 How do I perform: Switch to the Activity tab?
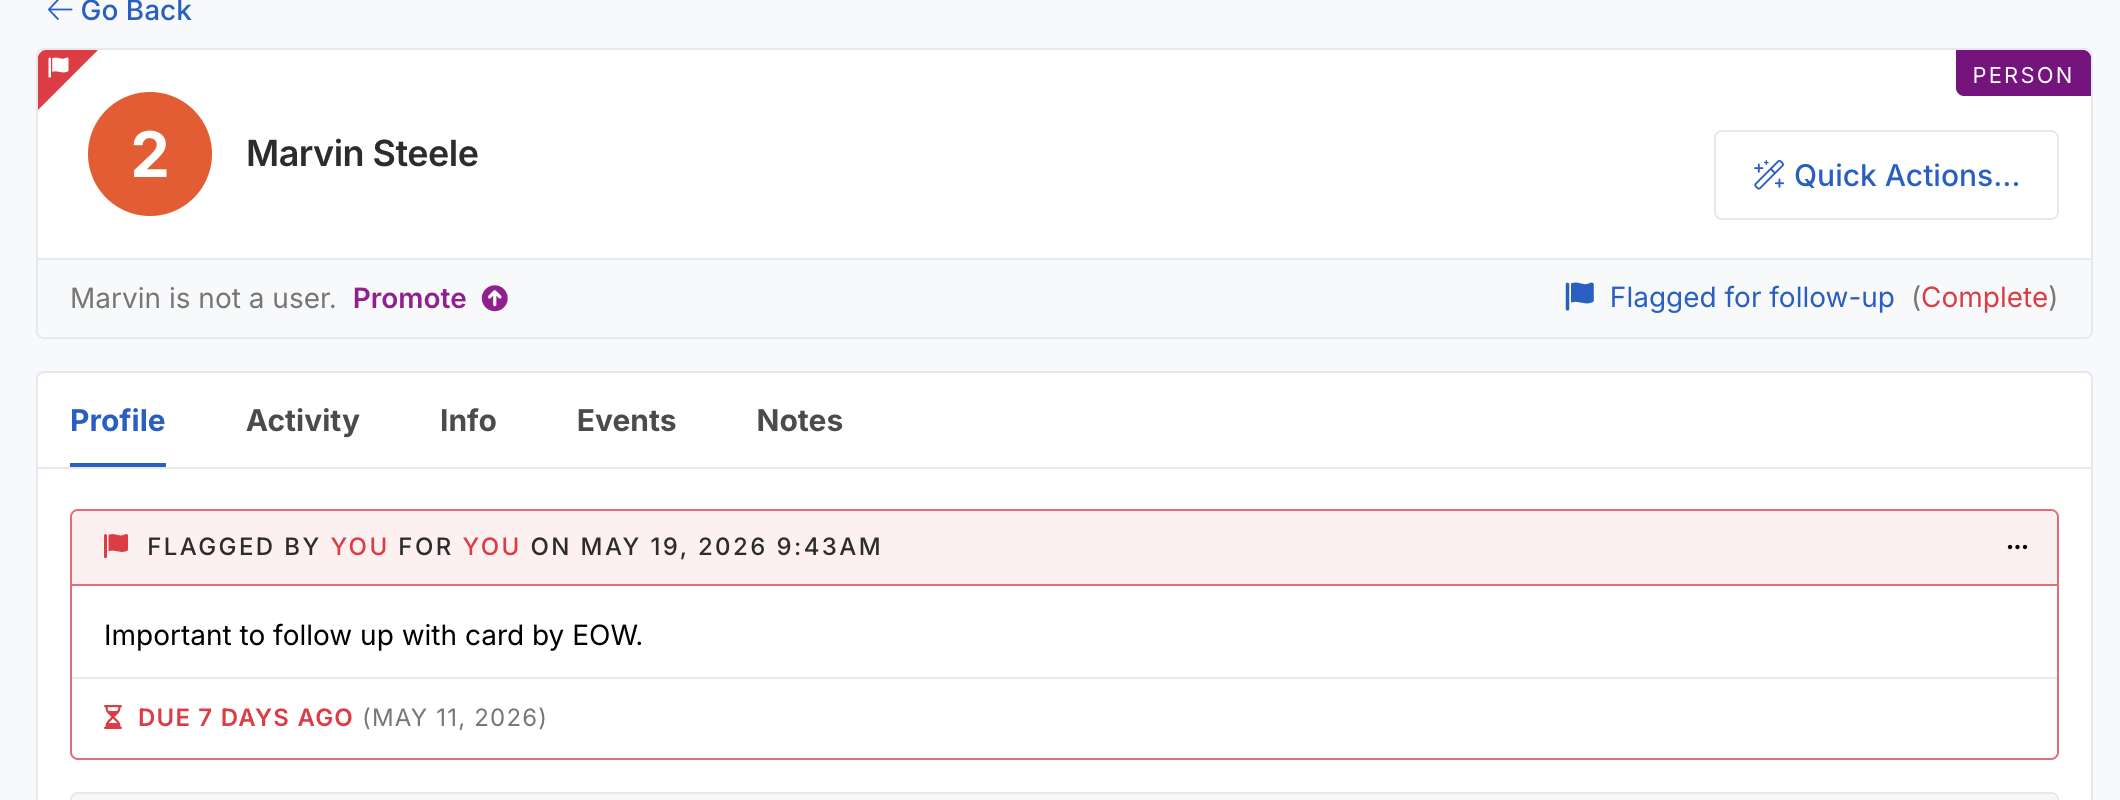point(302,421)
